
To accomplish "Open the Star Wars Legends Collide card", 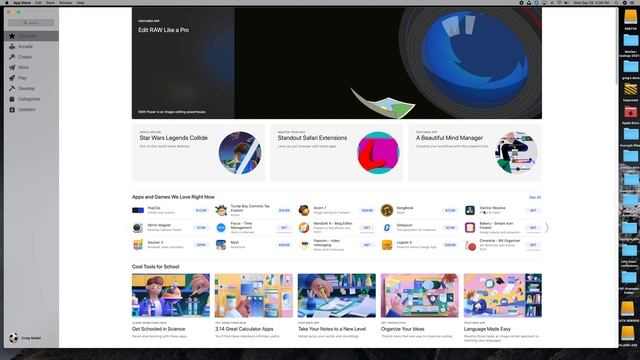I will click(198, 153).
